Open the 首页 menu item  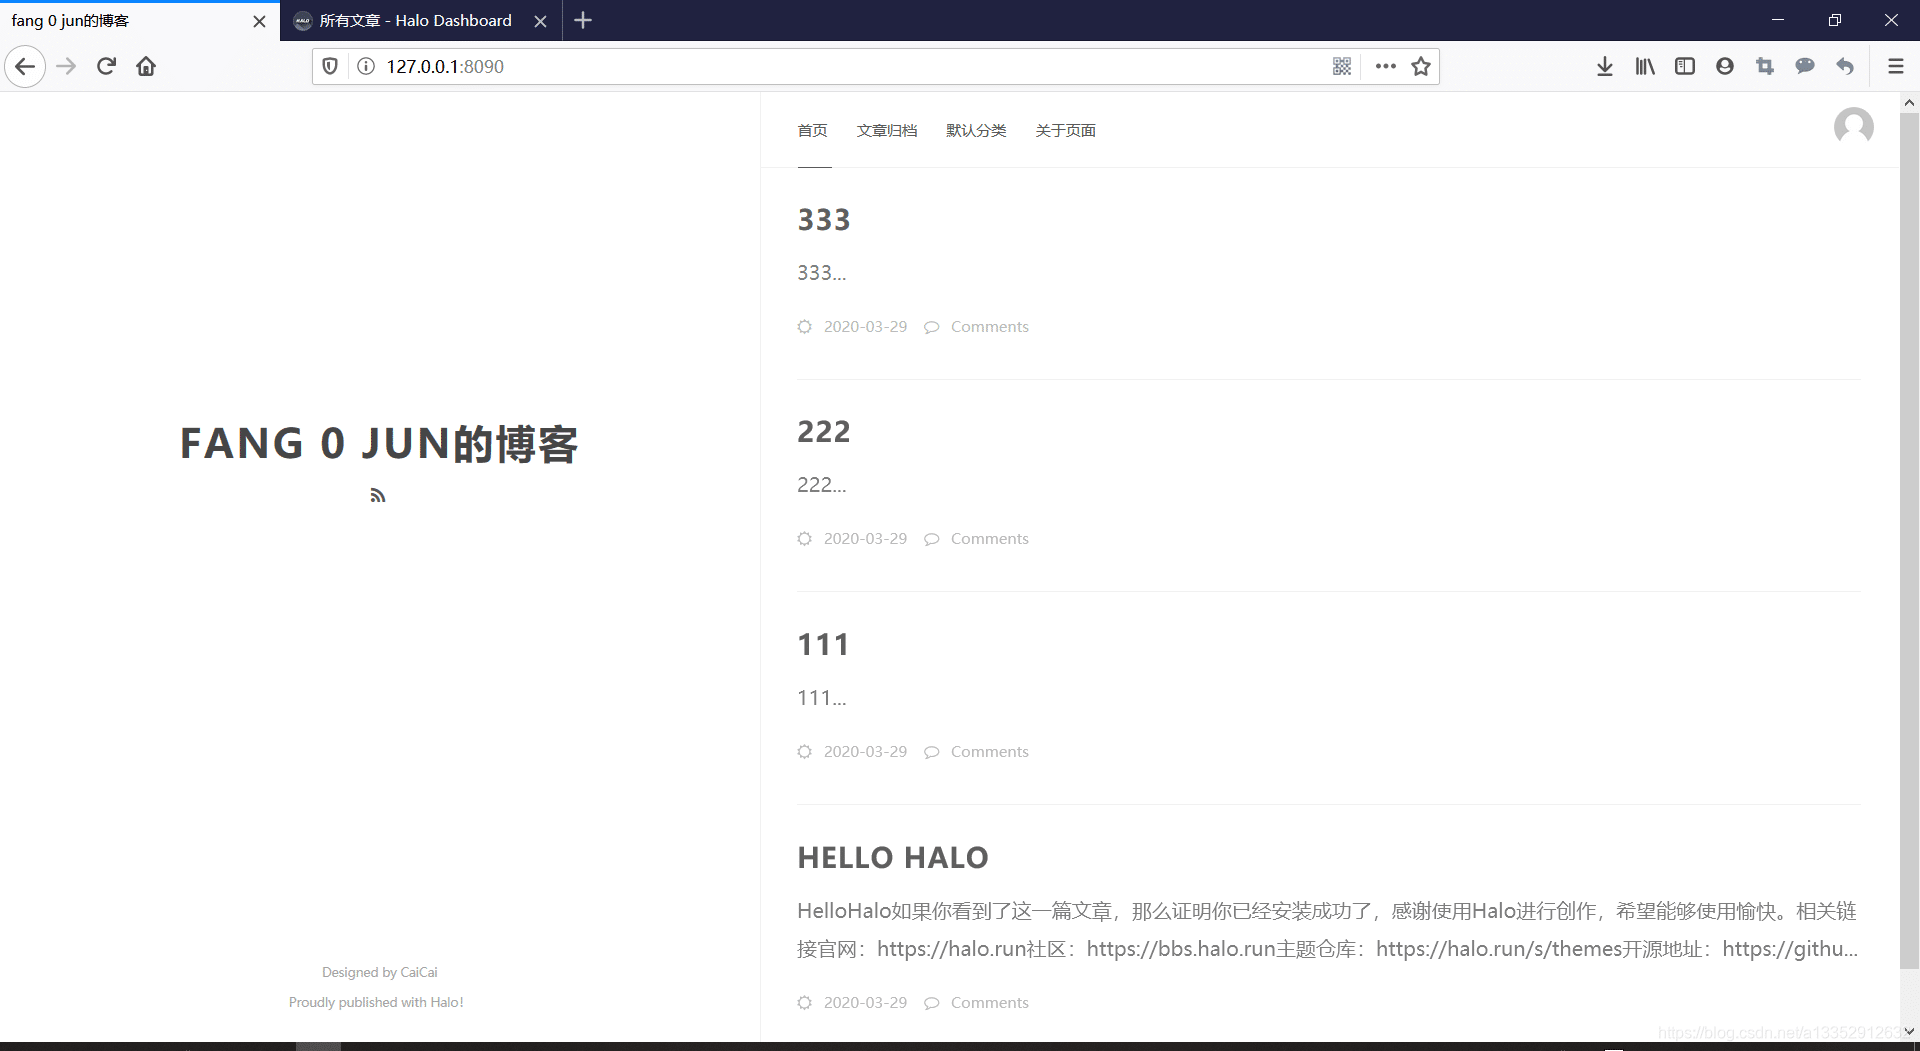pos(813,131)
